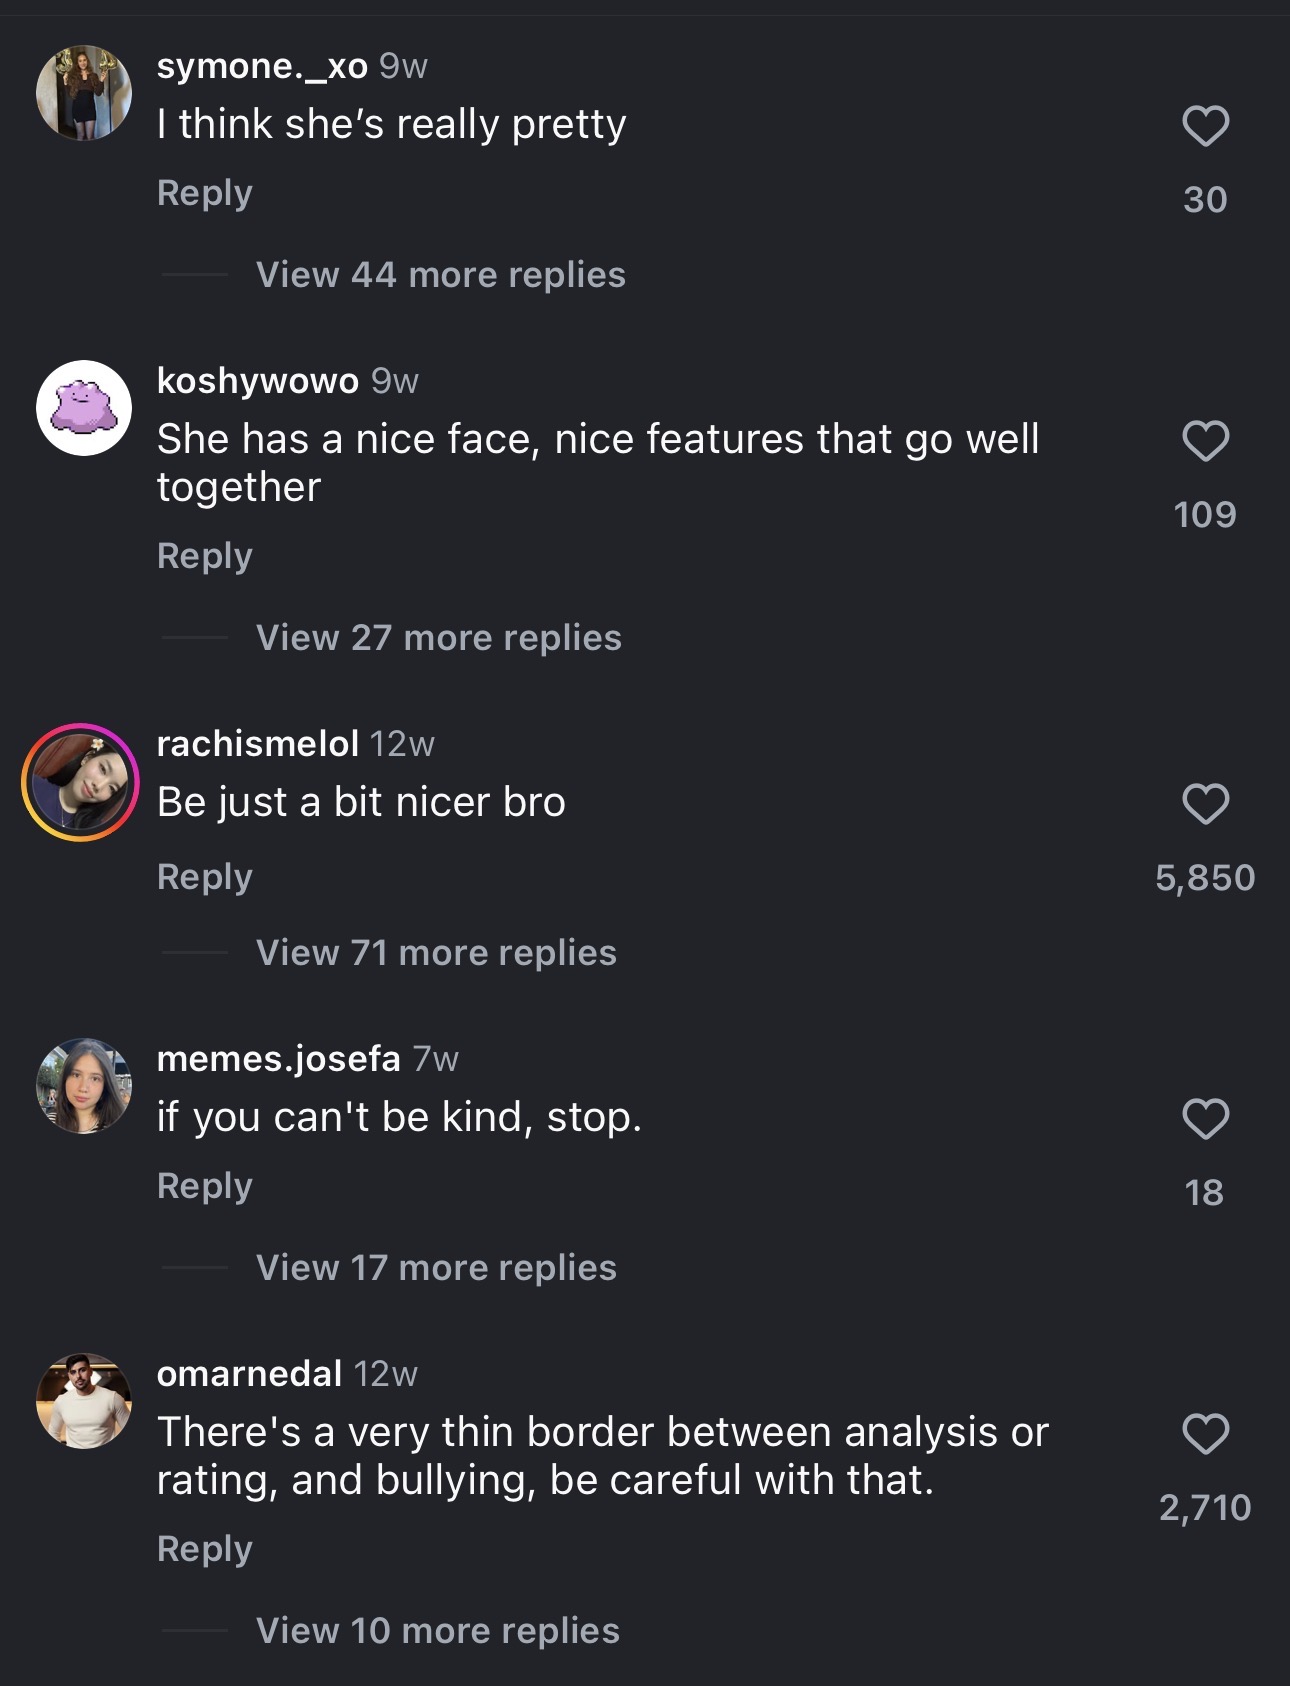Expand "View 44 more replies"
This screenshot has width=1290, height=1686.
(x=440, y=275)
